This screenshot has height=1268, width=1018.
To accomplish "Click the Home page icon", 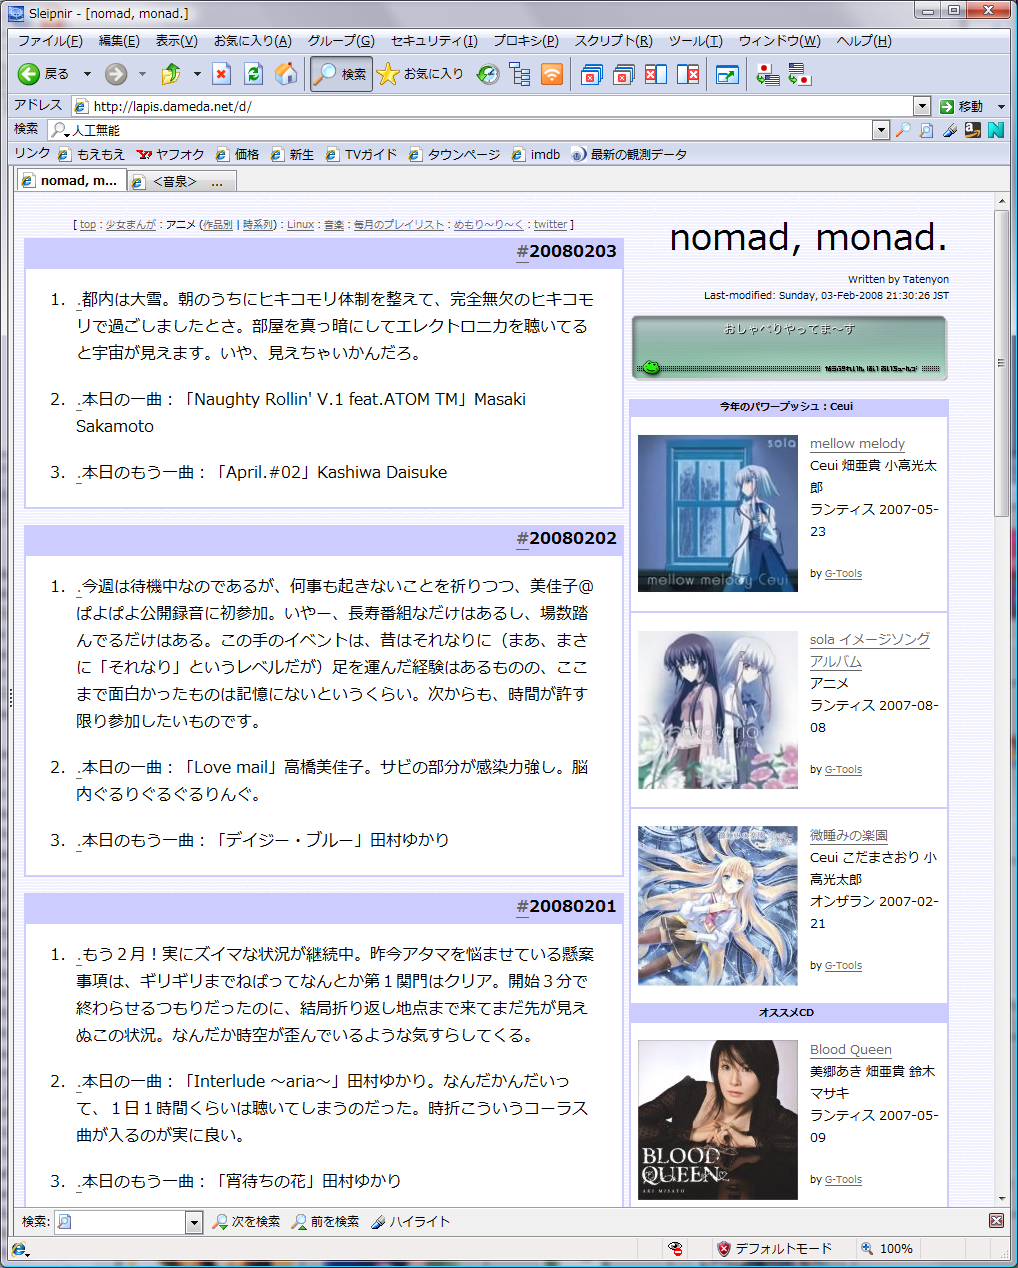I will click(x=286, y=74).
